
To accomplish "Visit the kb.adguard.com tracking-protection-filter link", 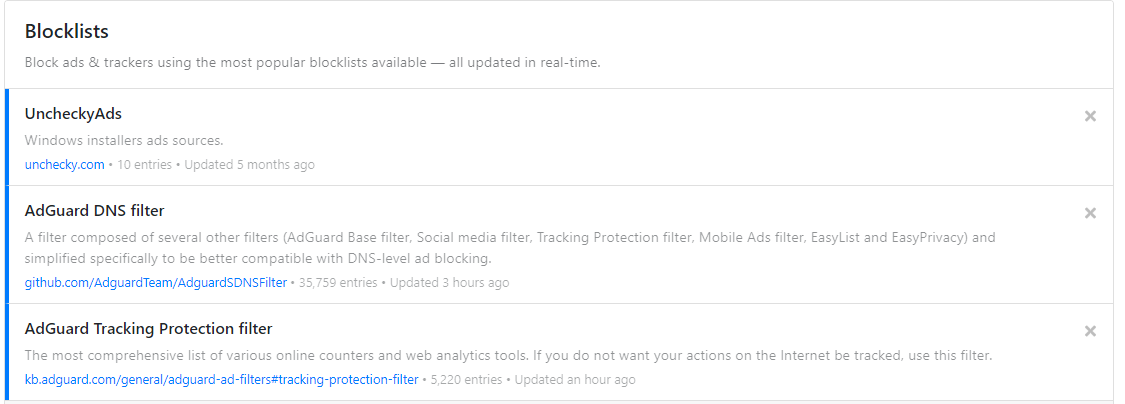I will click(221, 380).
